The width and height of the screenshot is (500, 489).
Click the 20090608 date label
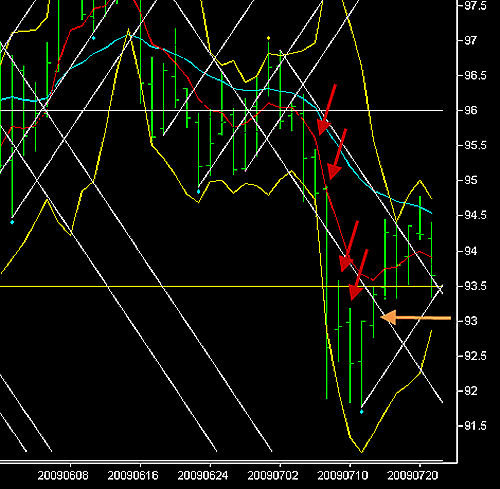coord(63,476)
